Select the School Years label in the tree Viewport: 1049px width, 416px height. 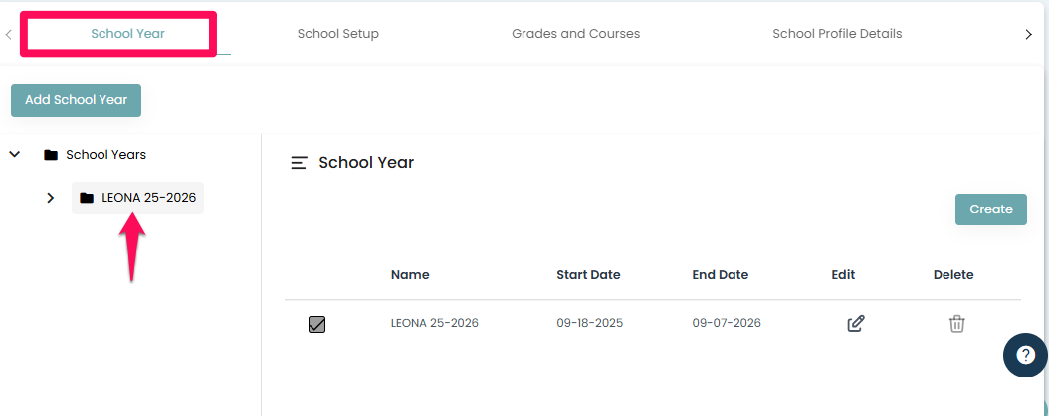click(x=106, y=155)
